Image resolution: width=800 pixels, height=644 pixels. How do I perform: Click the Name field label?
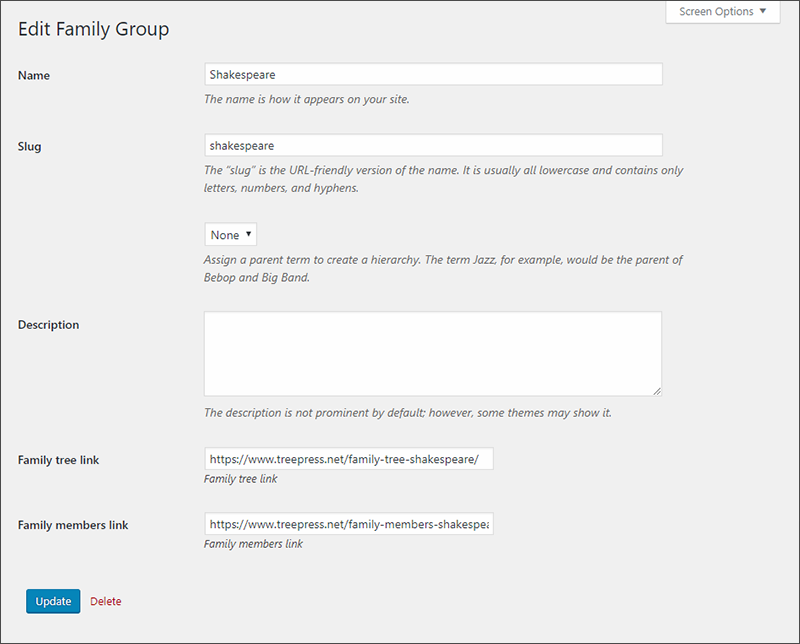tap(34, 76)
